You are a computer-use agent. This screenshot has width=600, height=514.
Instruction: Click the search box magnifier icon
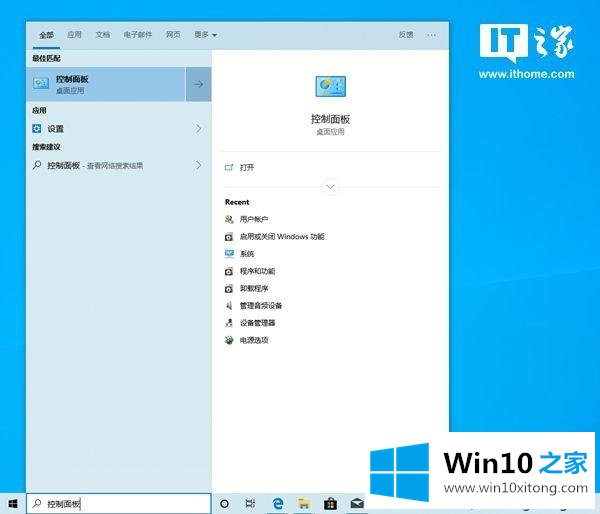[x=37, y=503]
